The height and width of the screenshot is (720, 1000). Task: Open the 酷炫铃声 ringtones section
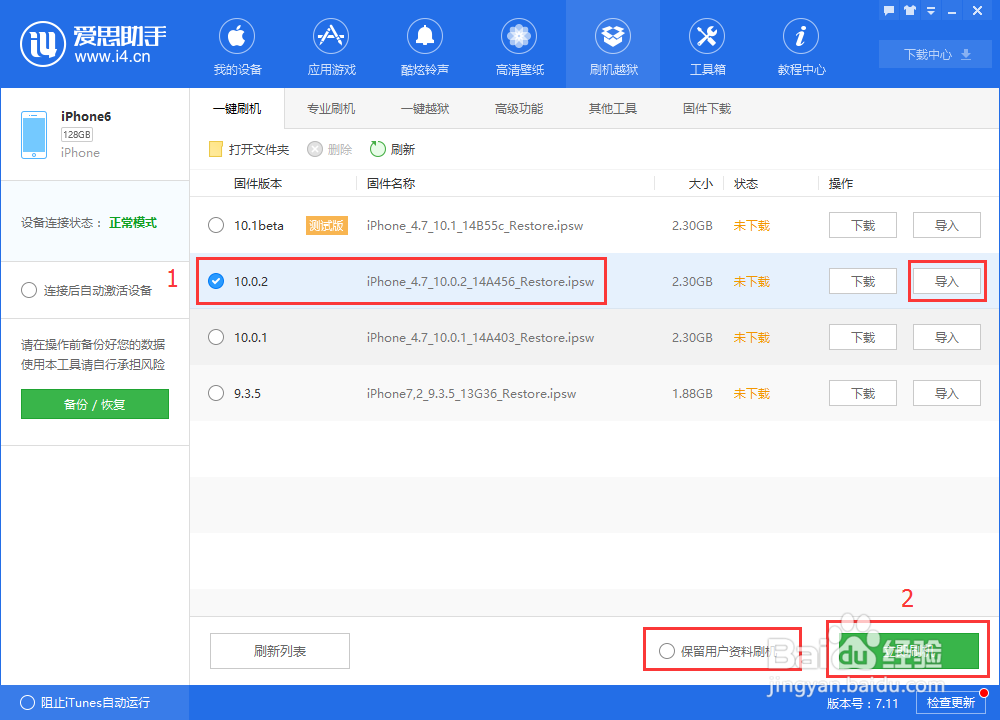tap(425, 47)
